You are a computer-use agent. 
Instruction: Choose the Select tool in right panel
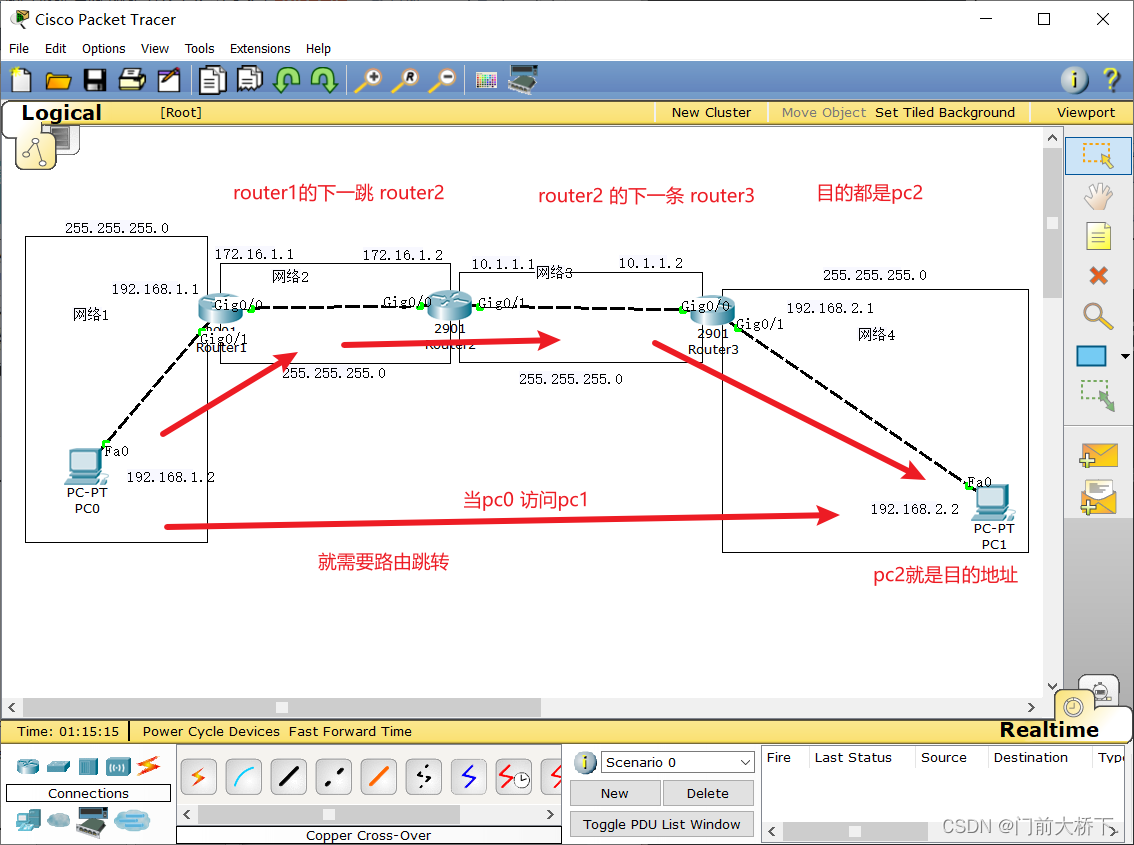[1098, 156]
